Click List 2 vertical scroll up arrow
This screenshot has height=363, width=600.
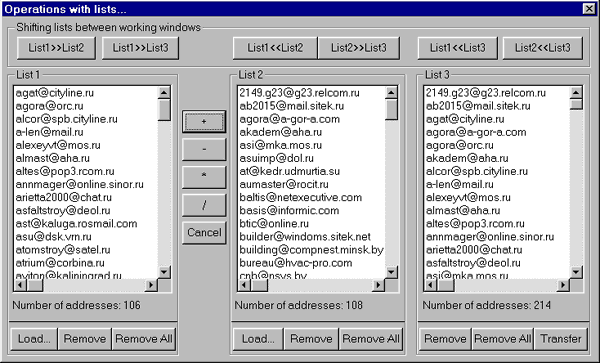pos(391,93)
